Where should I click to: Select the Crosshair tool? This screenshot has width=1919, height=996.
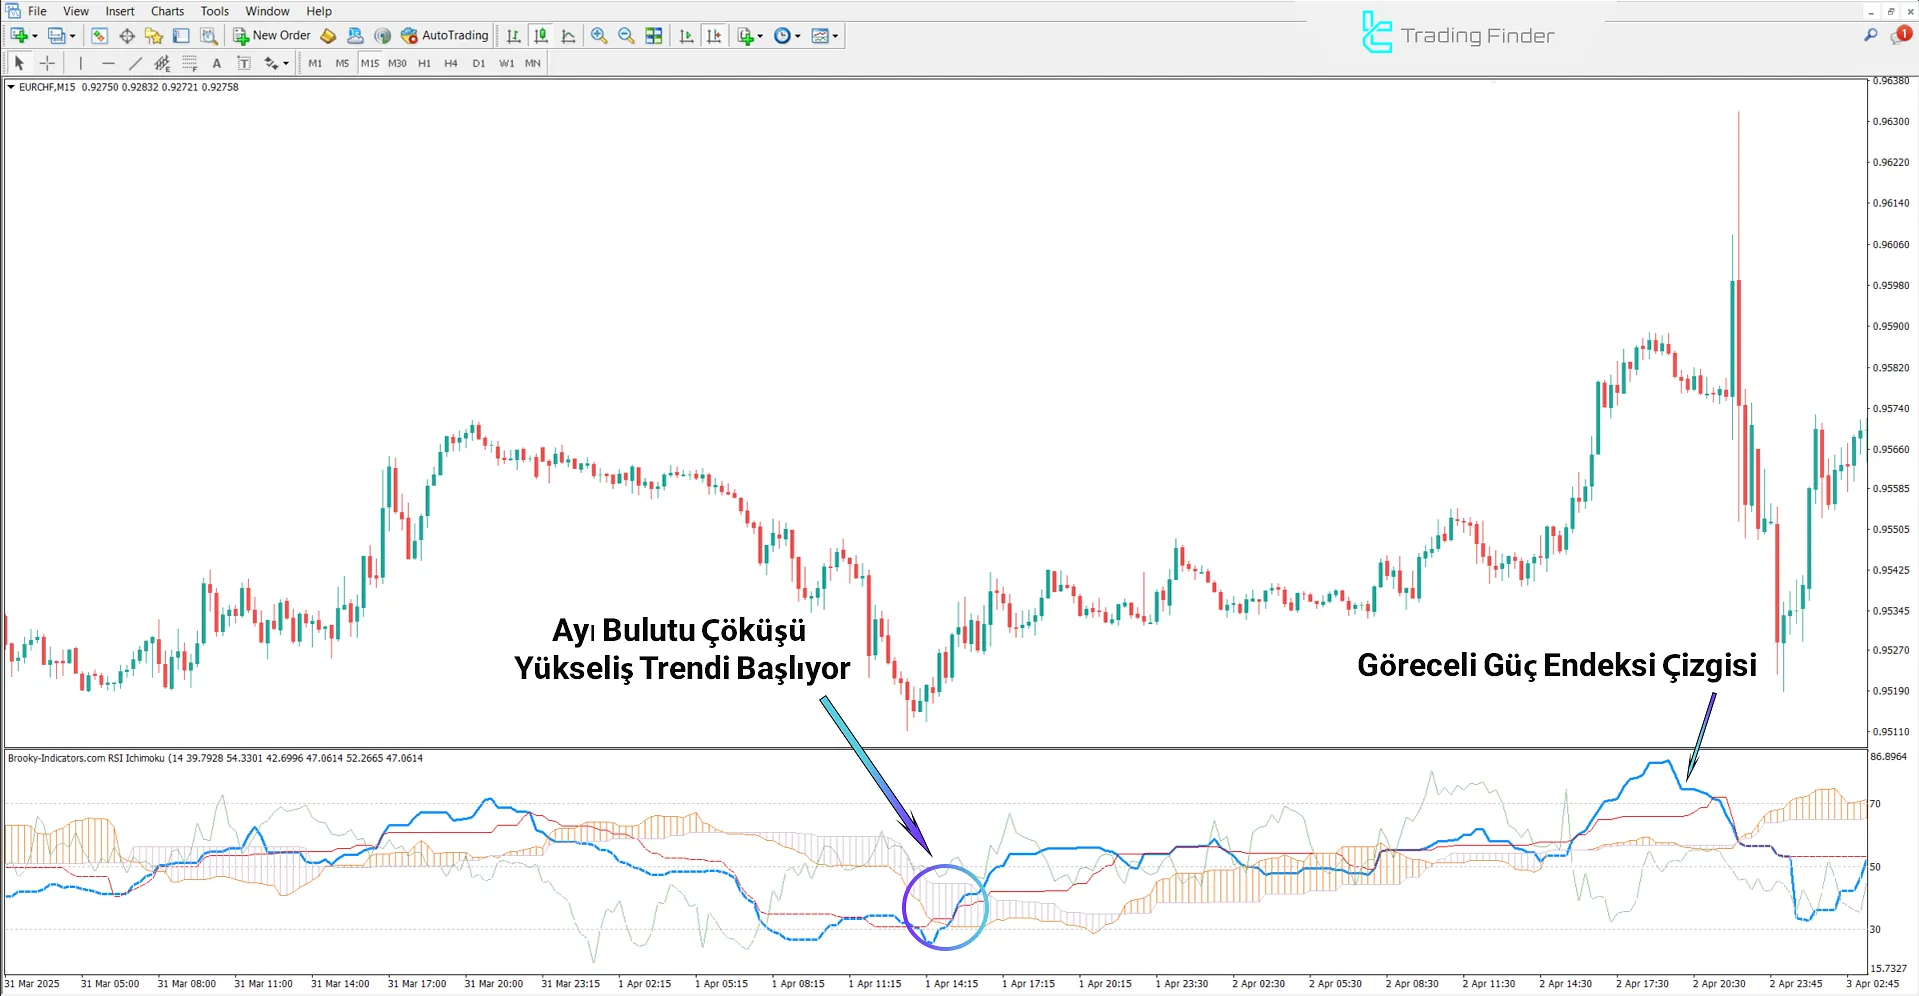[47, 63]
